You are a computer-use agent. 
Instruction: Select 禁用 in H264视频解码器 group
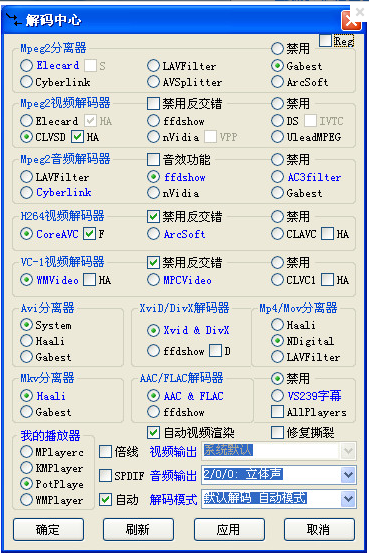tap(277, 216)
